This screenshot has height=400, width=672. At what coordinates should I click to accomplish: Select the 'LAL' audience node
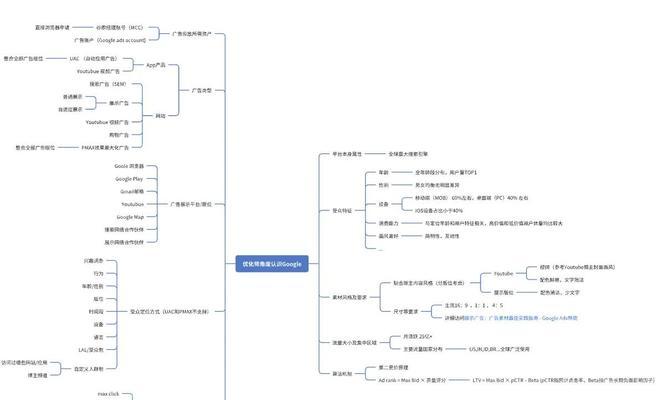(x=91, y=350)
